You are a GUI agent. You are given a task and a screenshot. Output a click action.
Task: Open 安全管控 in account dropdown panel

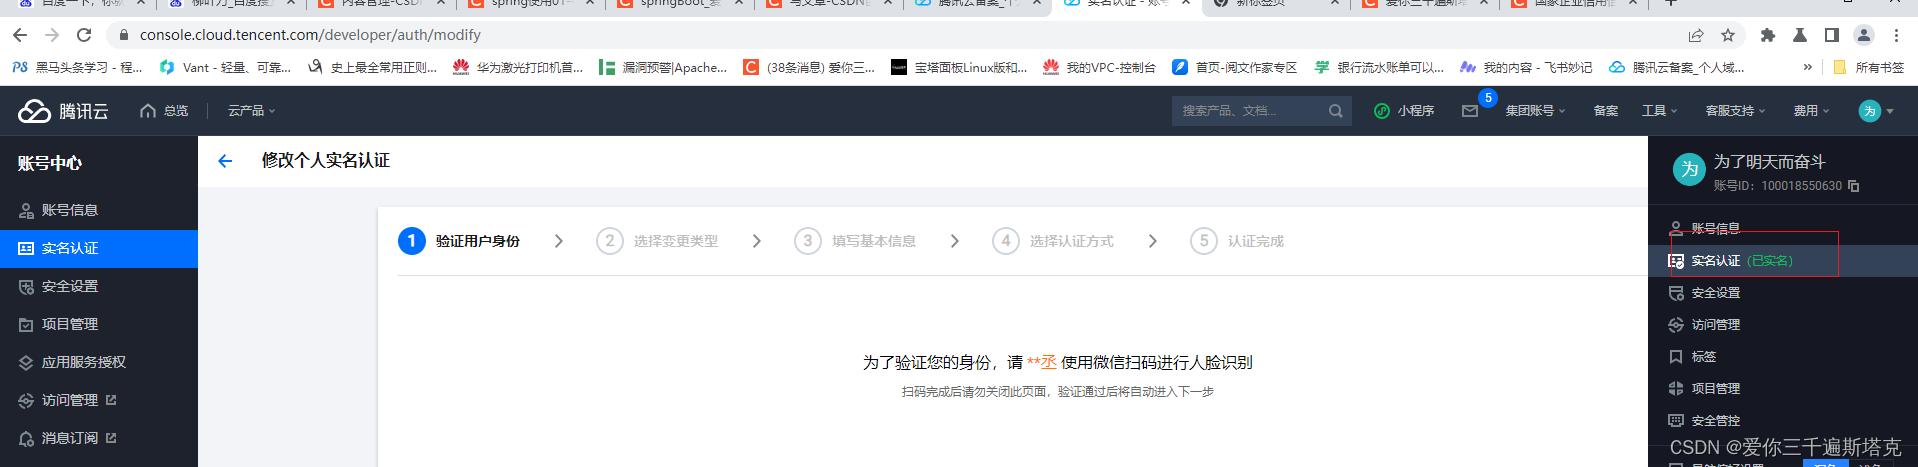tap(1783, 421)
